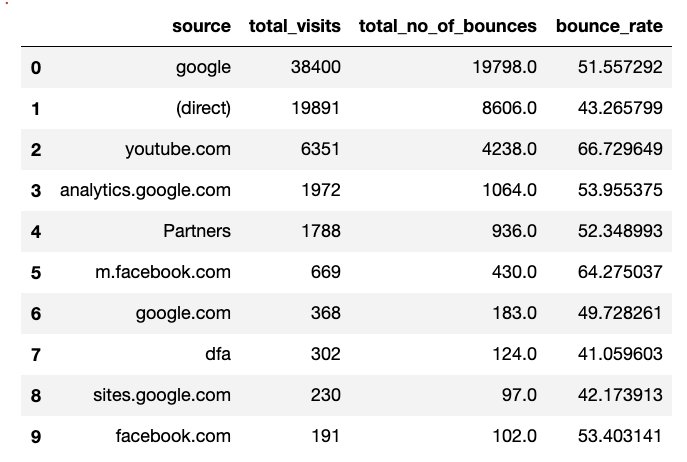Click the dfa source cell
687x462 pixels.
click(218, 354)
